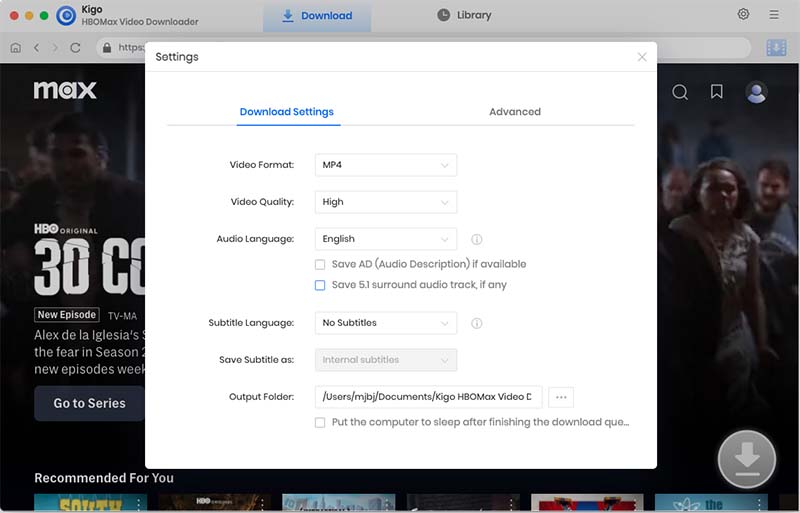
Task: Enable Save AD Audio Description option
Action: pyautogui.click(x=320, y=264)
